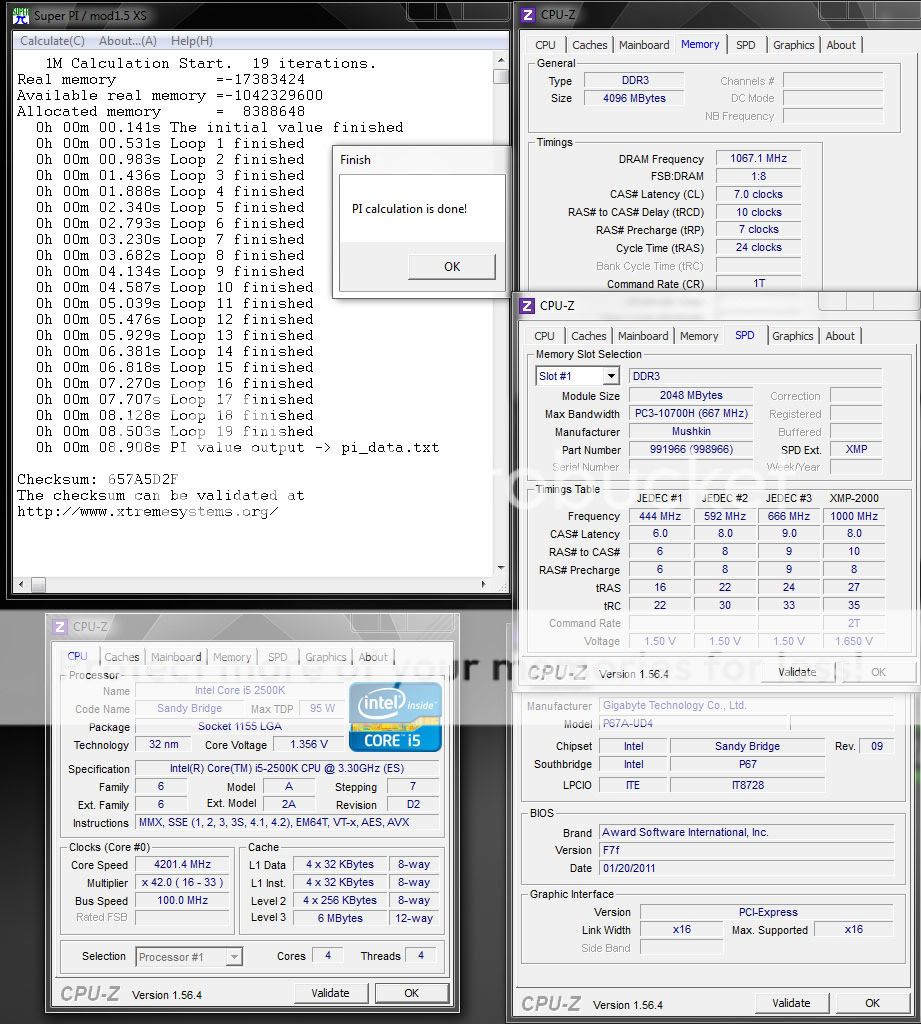Open About tab in CPU-Z CPU window
The height and width of the screenshot is (1024, 921).
[x=373, y=657]
